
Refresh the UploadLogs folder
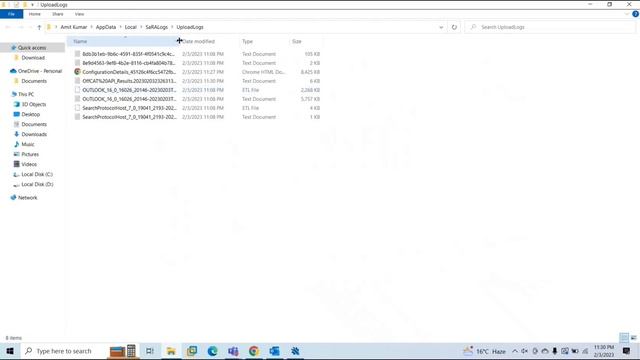pyautogui.click(x=454, y=27)
